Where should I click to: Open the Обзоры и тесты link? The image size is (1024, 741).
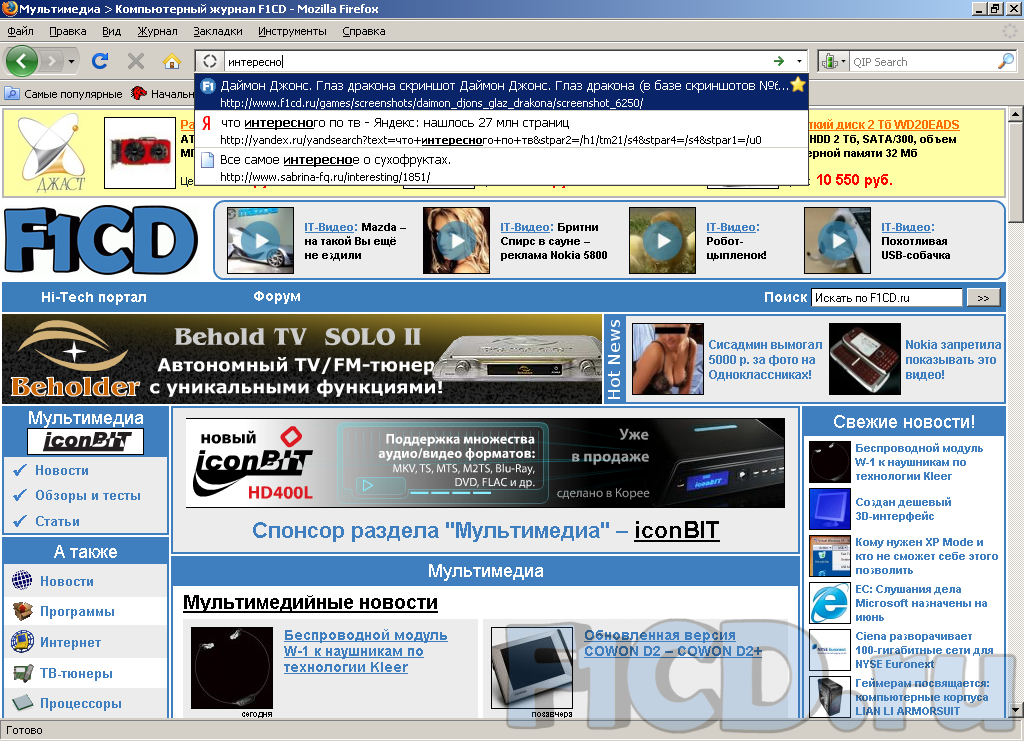[88, 496]
